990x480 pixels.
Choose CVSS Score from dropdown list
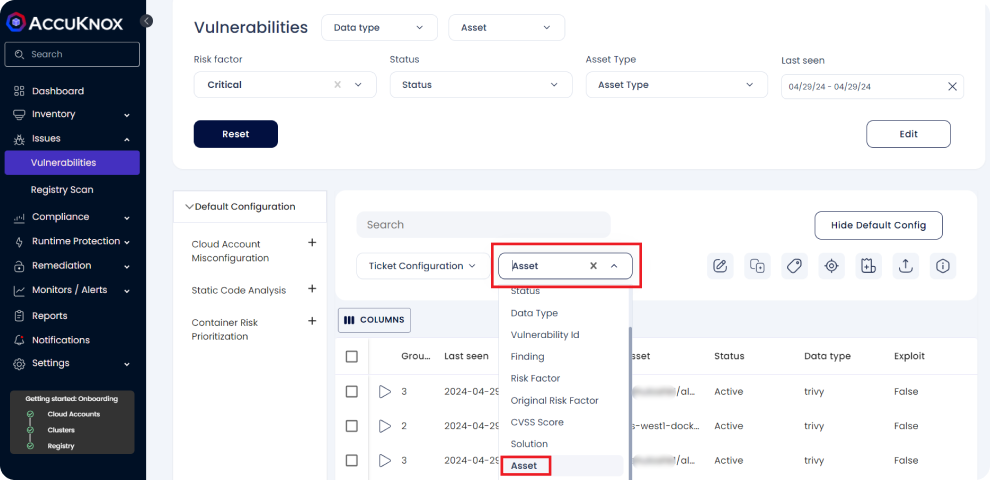coord(537,422)
